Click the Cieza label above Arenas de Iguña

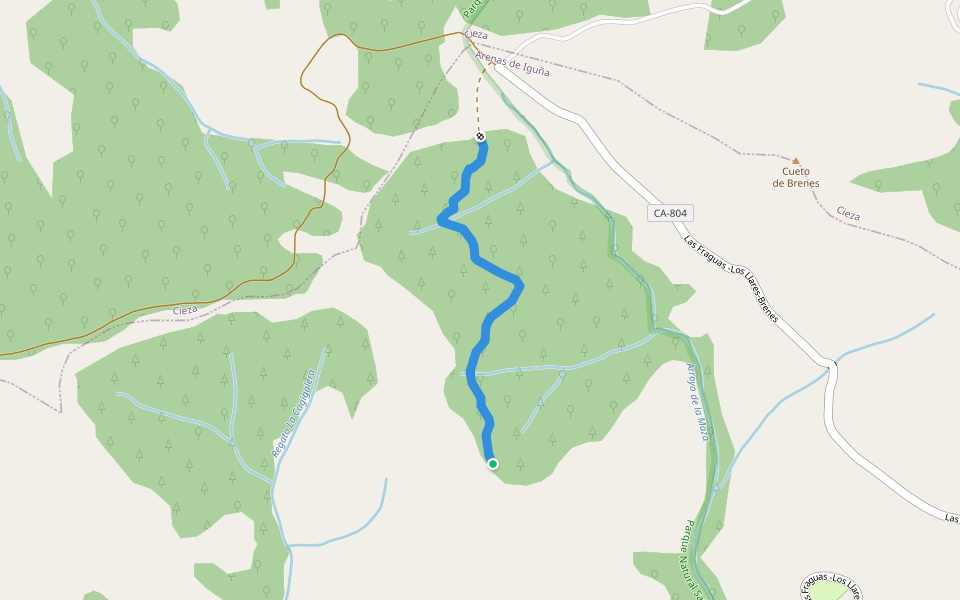coord(476,34)
